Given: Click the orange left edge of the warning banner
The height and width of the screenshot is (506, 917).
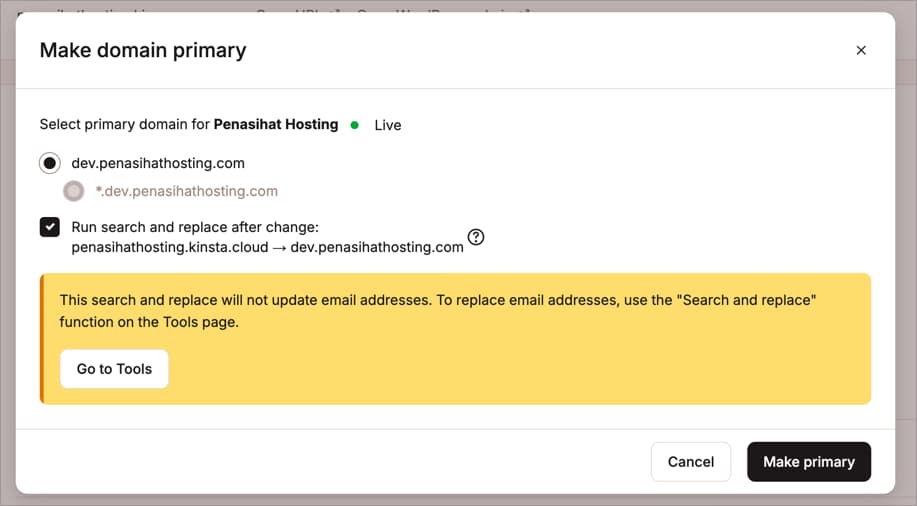Looking at the screenshot, I should [42, 339].
